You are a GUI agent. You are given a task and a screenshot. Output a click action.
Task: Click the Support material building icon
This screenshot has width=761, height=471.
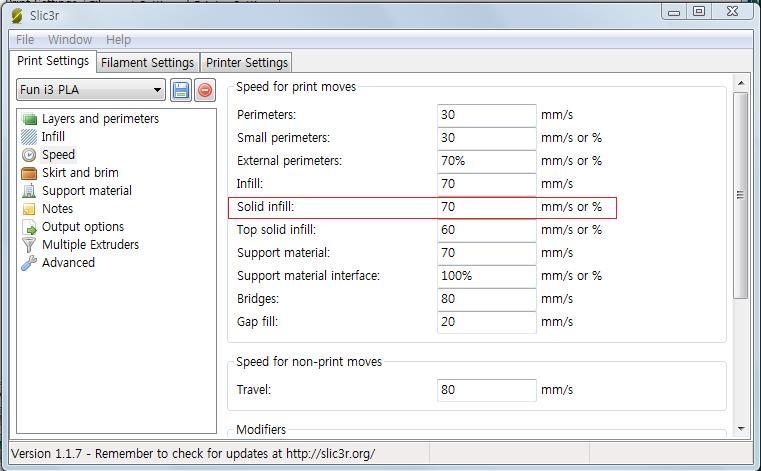[x=29, y=191]
